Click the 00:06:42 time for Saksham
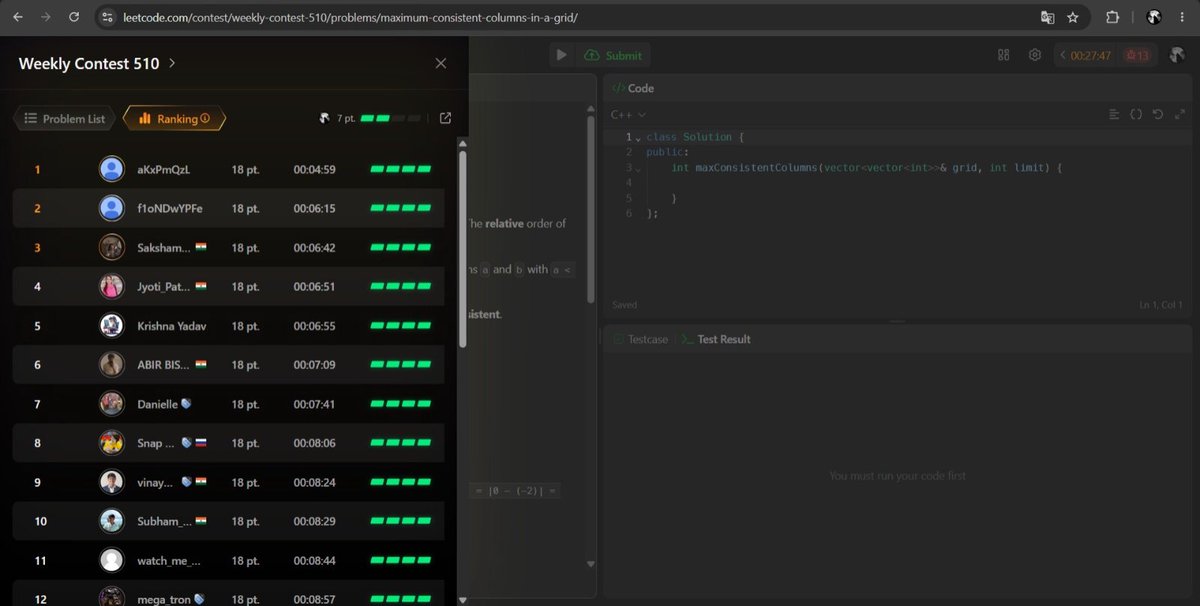 pyautogui.click(x=314, y=247)
